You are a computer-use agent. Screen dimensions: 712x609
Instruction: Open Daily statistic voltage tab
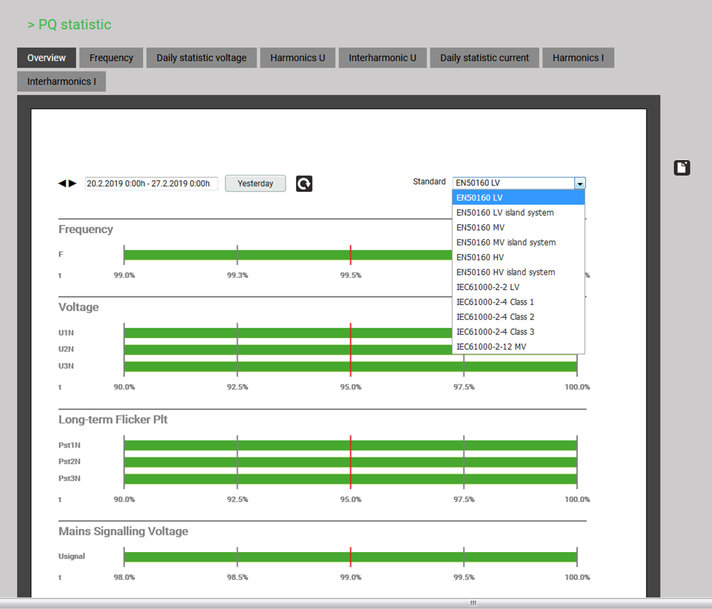pyautogui.click(x=202, y=58)
